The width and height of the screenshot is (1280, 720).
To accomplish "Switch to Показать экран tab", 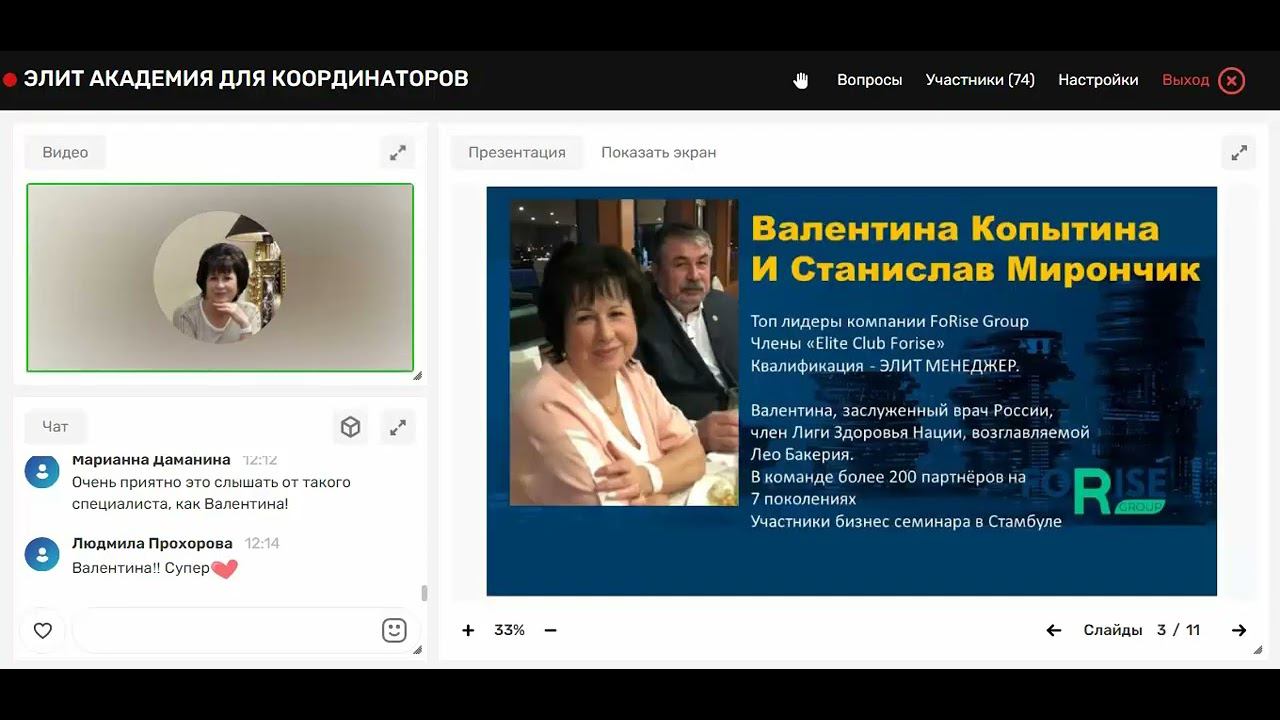I will pos(658,152).
